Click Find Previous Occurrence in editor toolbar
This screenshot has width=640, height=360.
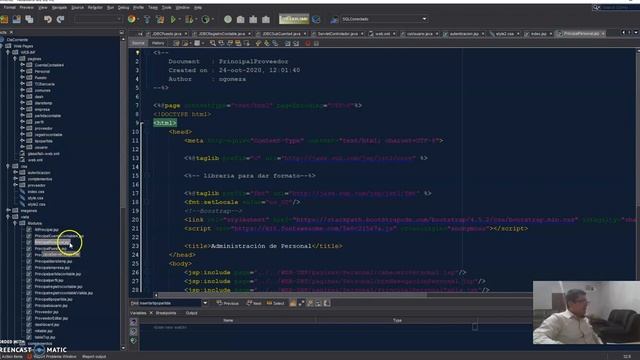pyautogui.click(x=221, y=43)
